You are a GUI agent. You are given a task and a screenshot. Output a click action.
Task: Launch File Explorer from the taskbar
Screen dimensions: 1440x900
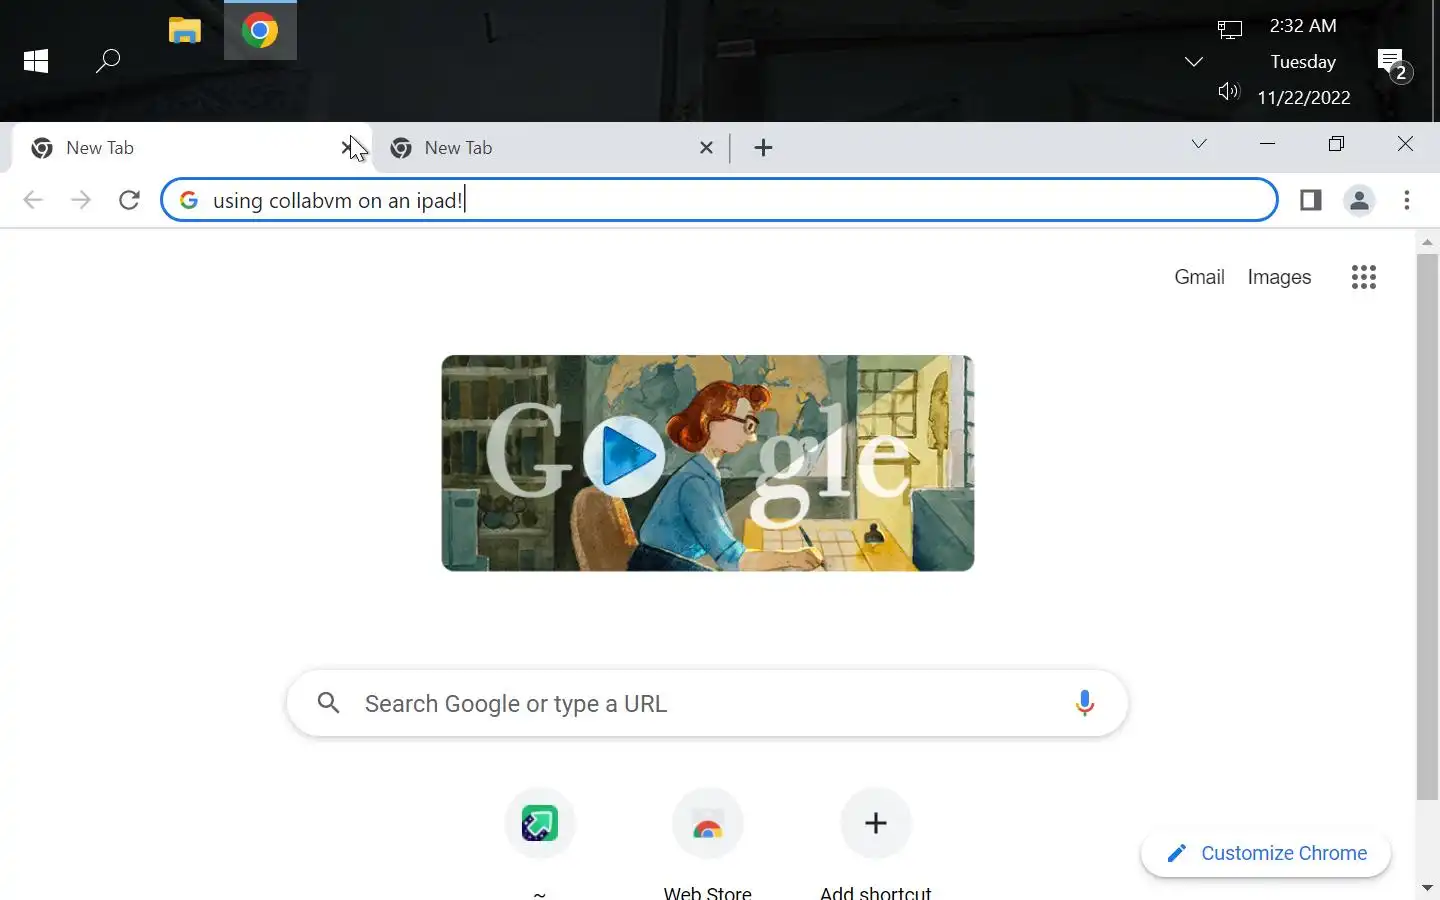pyautogui.click(x=185, y=31)
